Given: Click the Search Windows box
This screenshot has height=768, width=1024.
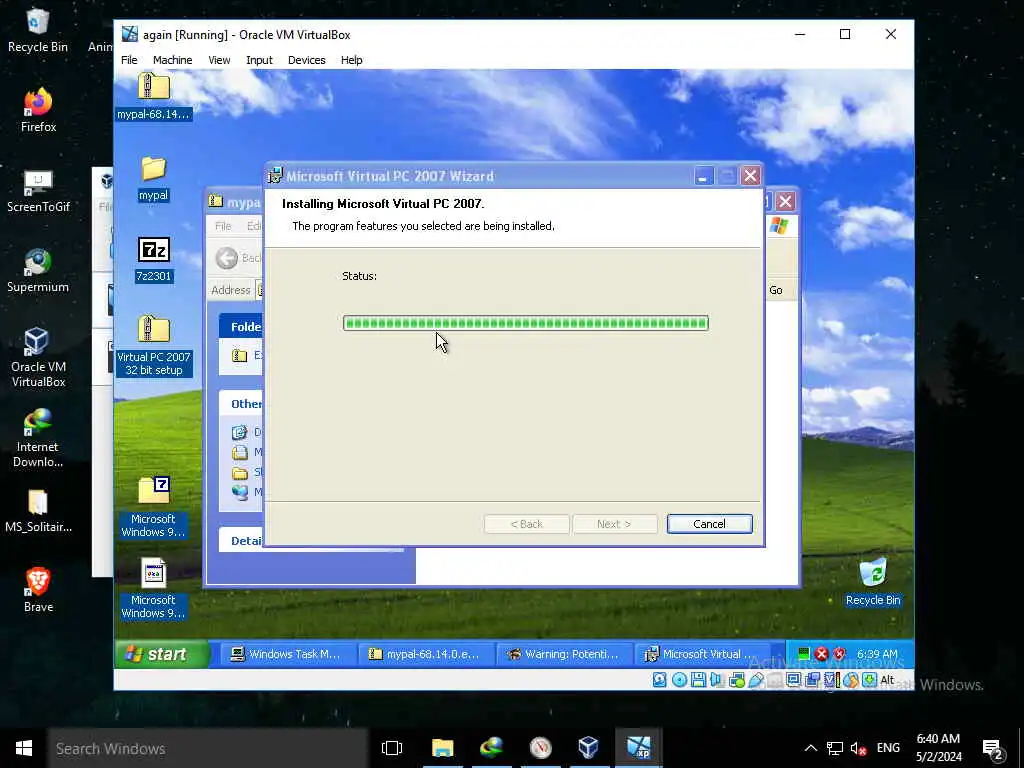Looking at the screenshot, I should [208, 748].
